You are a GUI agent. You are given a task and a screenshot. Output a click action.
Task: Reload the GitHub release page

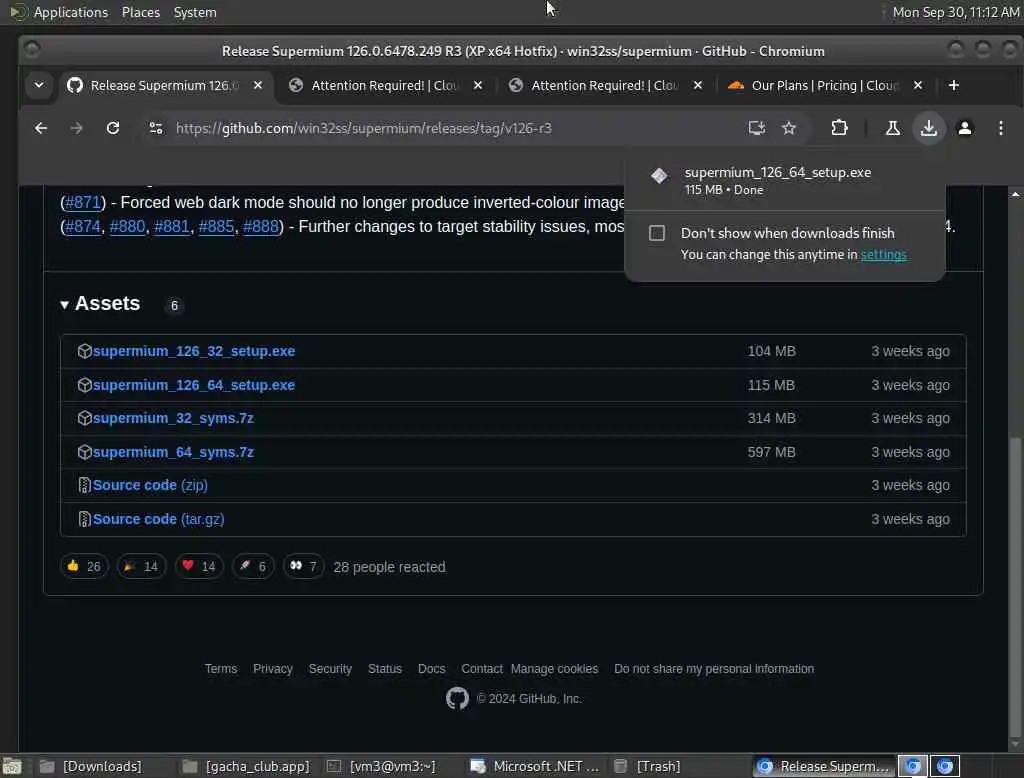click(x=113, y=128)
